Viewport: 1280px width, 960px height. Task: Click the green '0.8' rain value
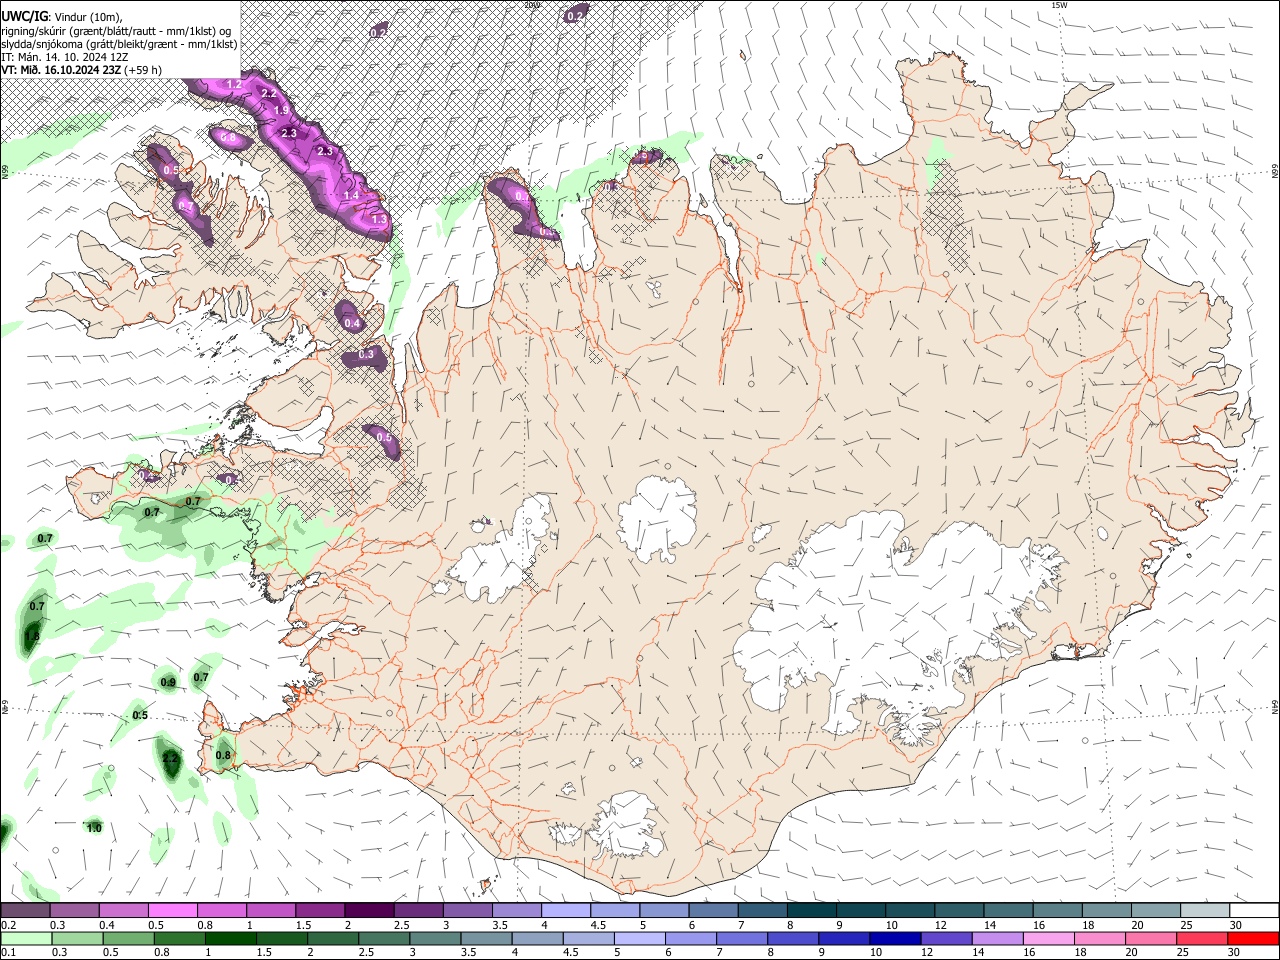223,755
